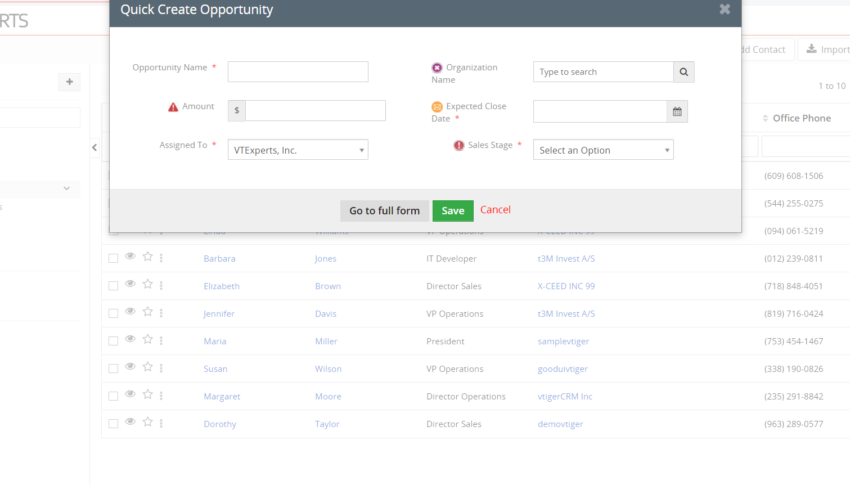Click the dollar currency addon on Amount
Screen dimensions: 850x485
[237, 111]
